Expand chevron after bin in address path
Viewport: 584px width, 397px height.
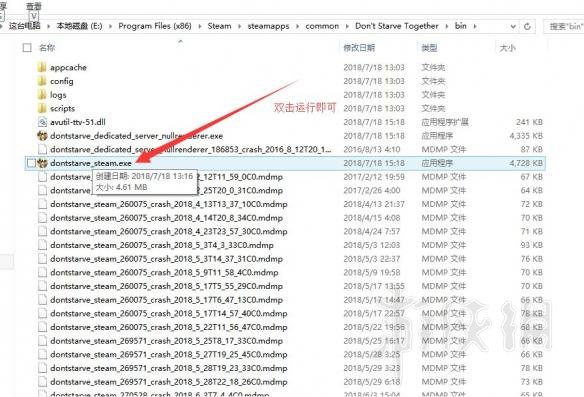tap(475, 26)
